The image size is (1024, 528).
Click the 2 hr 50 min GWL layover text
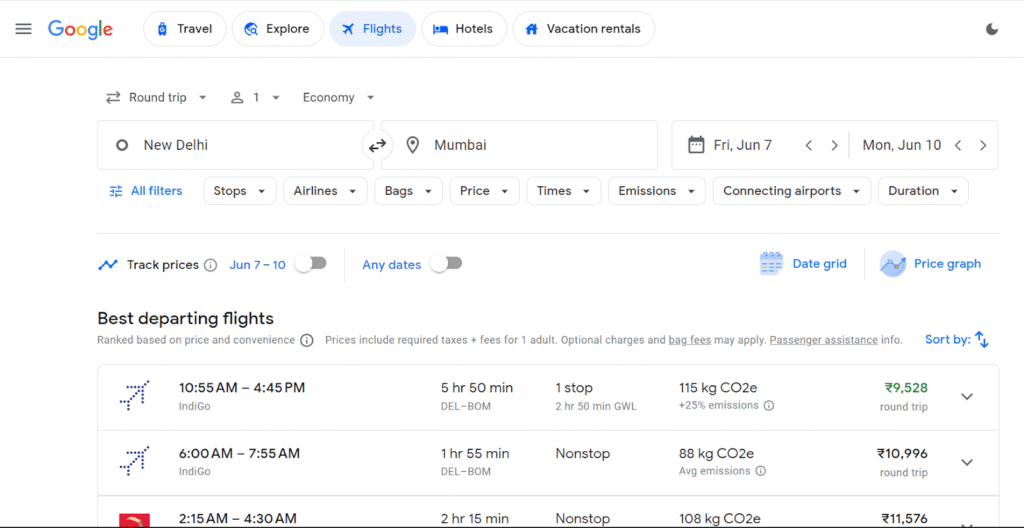point(596,406)
